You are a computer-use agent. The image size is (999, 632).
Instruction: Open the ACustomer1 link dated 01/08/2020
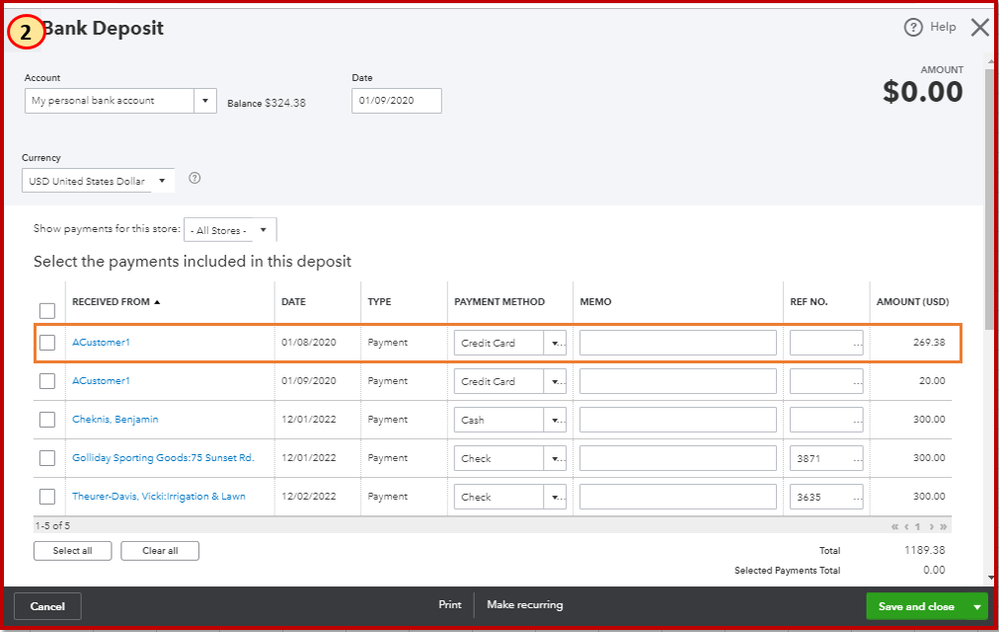click(101, 342)
